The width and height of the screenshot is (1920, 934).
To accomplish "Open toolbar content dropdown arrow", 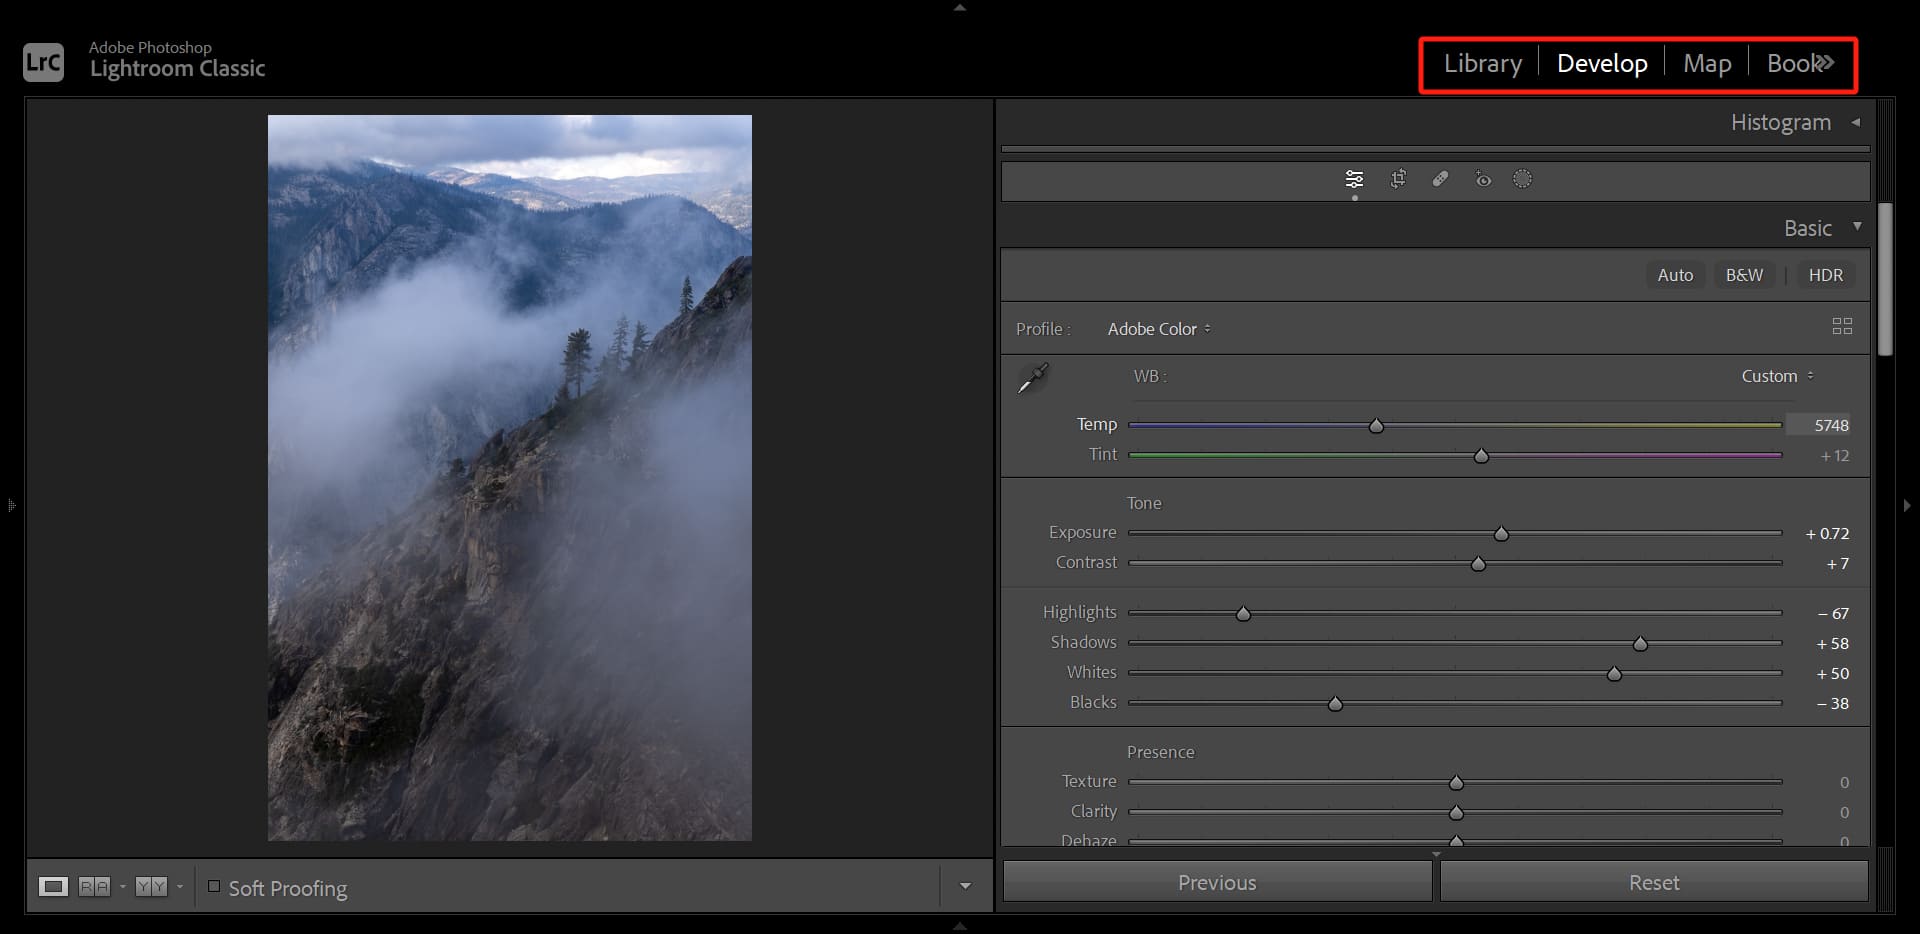I will (x=965, y=886).
